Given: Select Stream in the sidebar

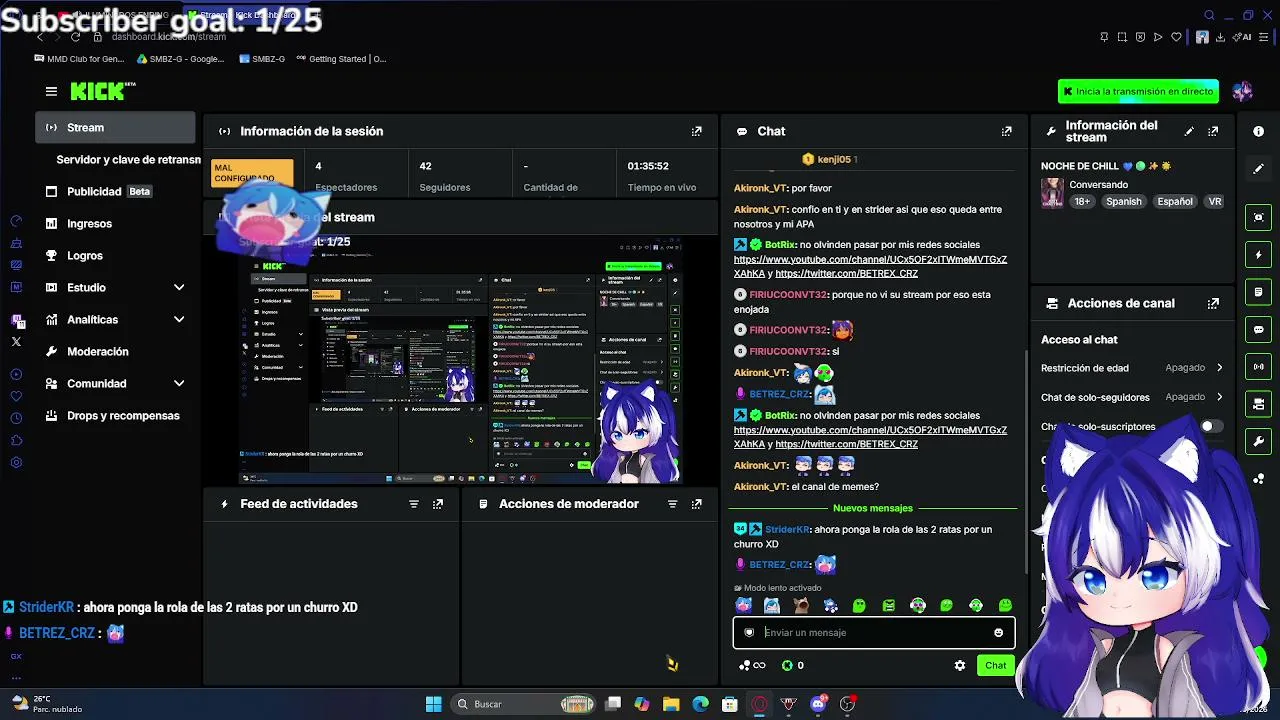Looking at the screenshot, I should click(x=116, y=127).
